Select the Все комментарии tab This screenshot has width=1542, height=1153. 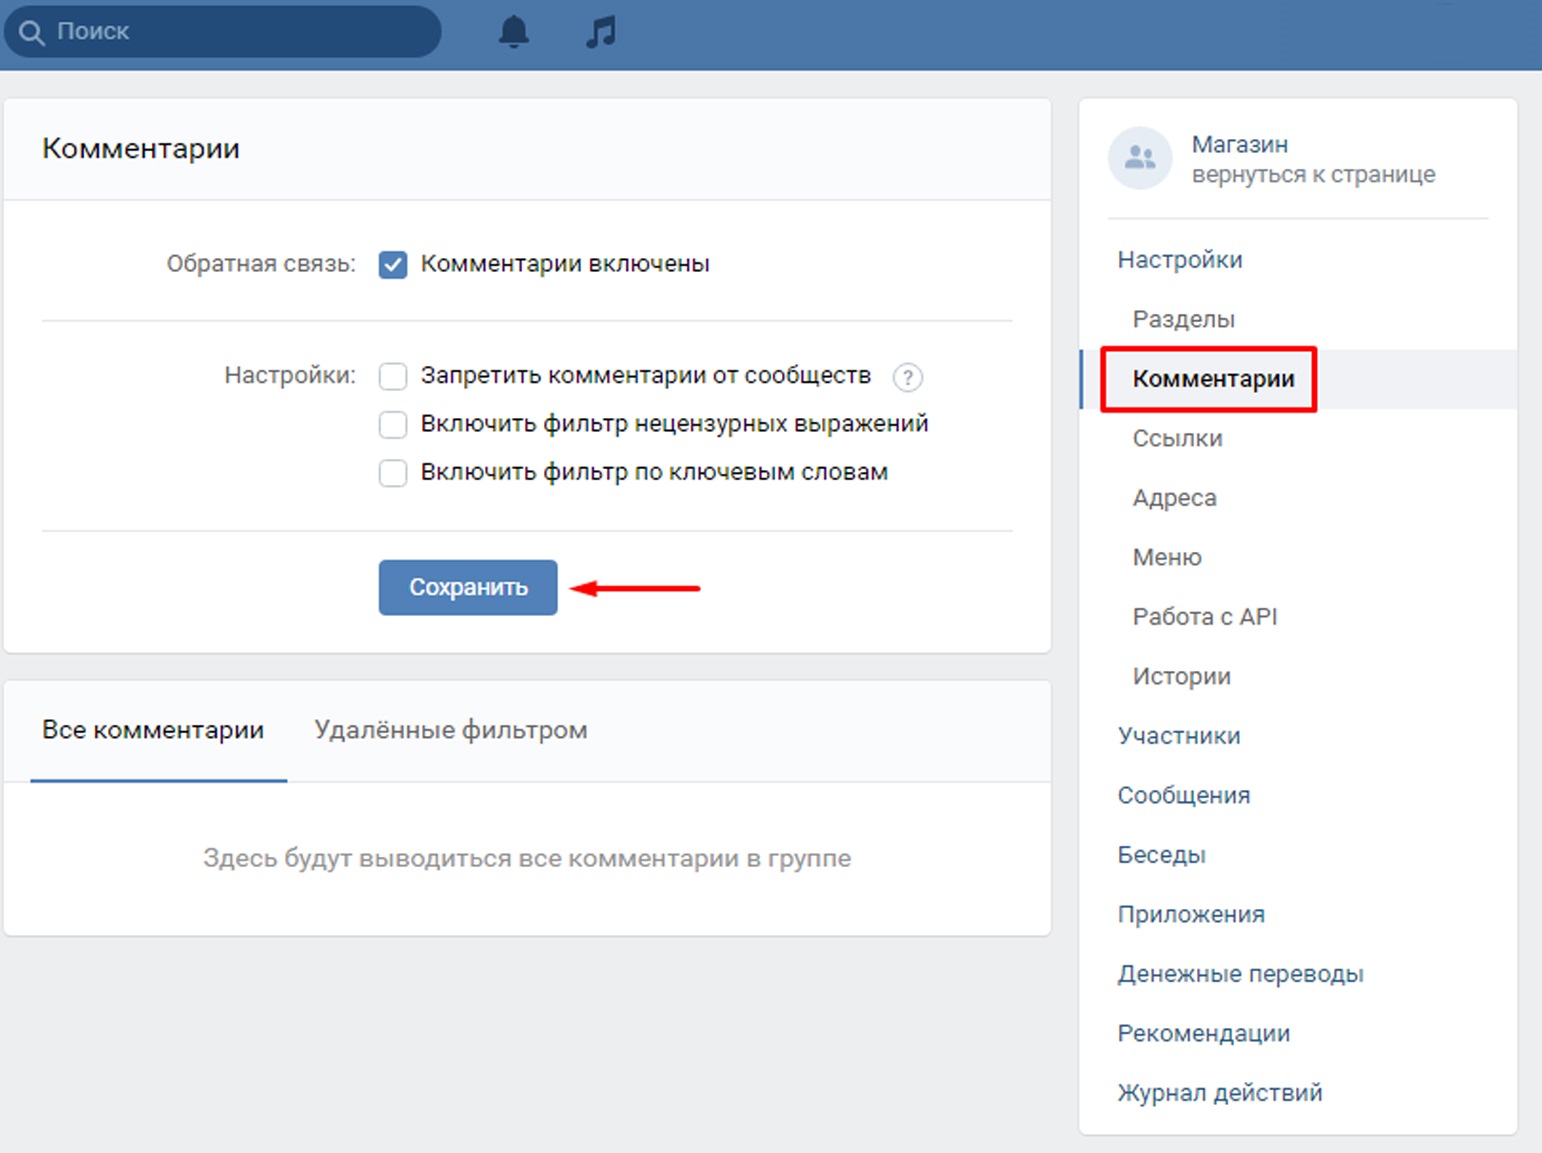[153, 730]
